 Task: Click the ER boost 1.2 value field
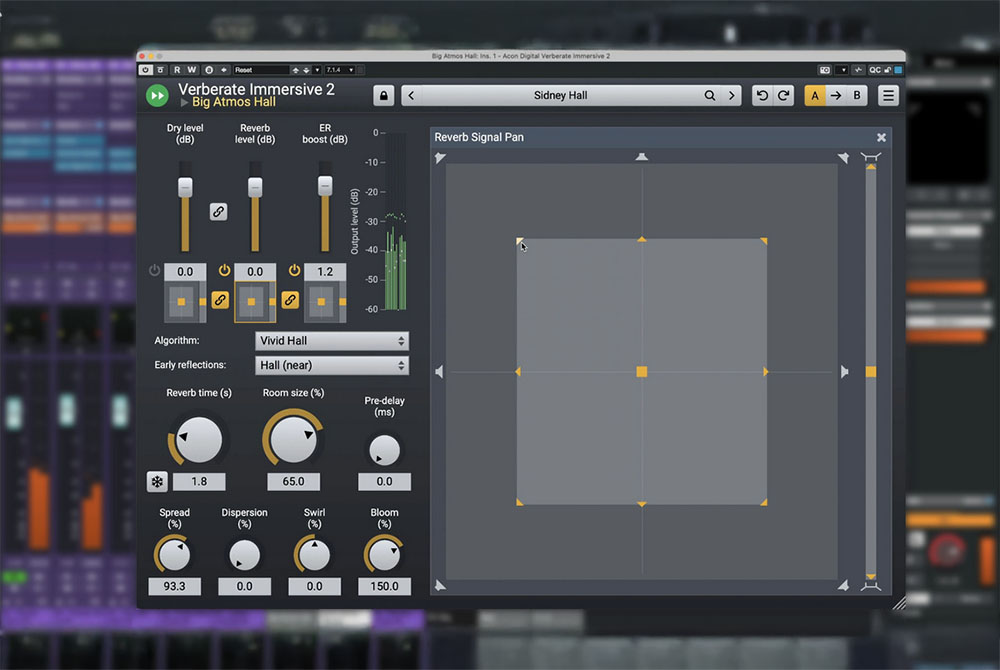325,272
